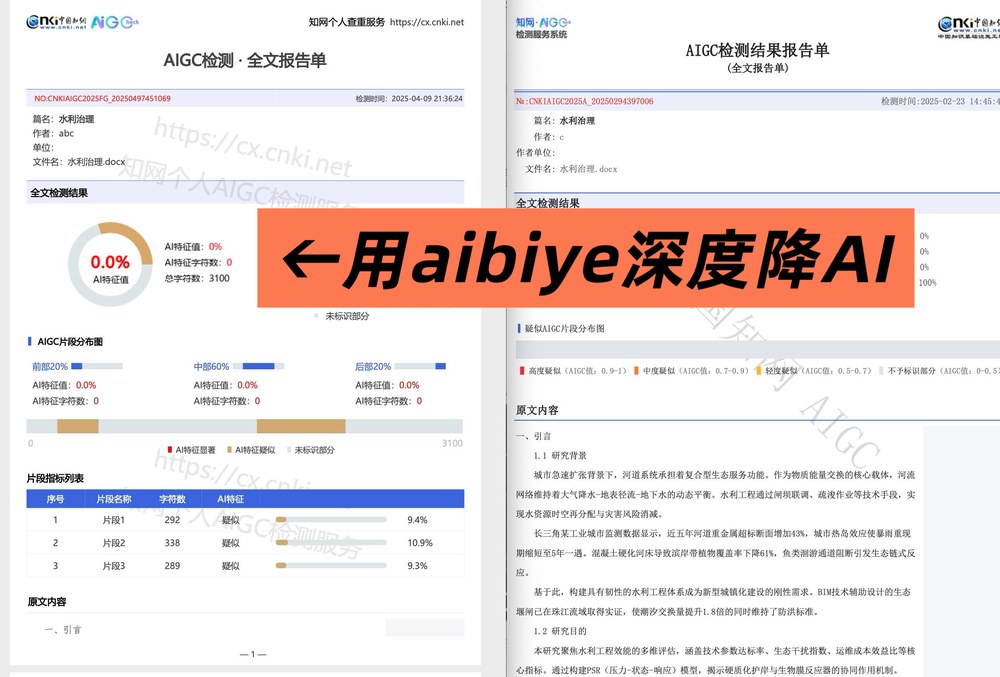Image resolution: width=1000 pixels, height=677 pixels.
Task: Click the 作者: abc line in left report
Action: 53,133
